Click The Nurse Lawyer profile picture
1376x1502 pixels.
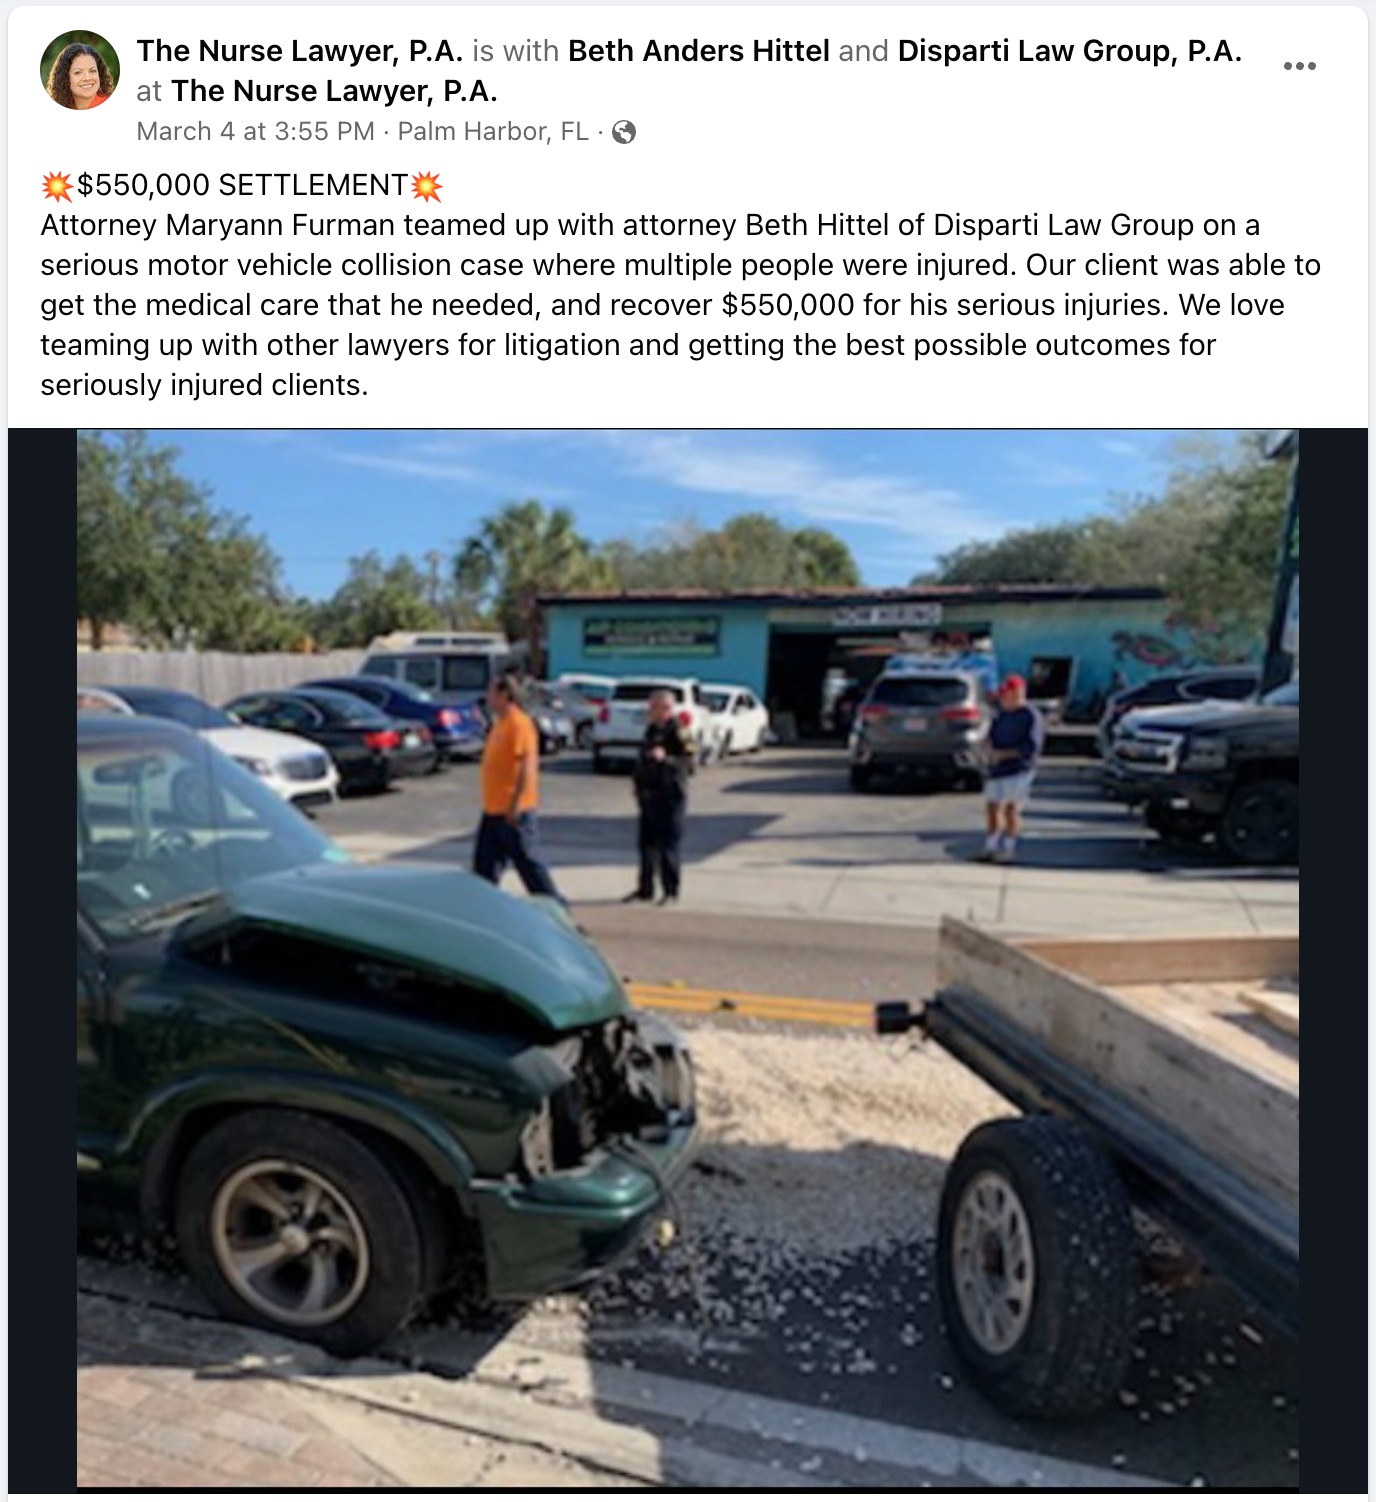pyautogui.click(x=80, y=70)
